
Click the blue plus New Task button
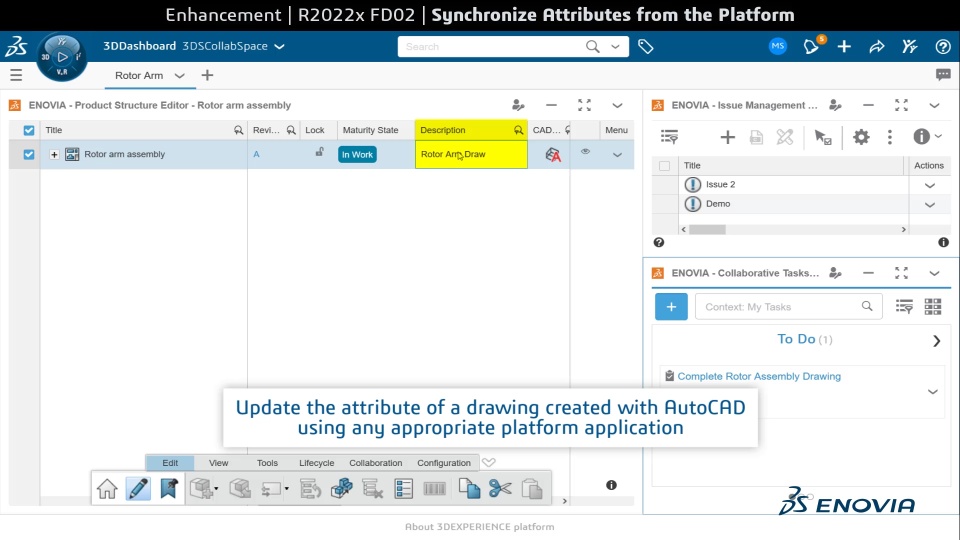pos(671,307)
